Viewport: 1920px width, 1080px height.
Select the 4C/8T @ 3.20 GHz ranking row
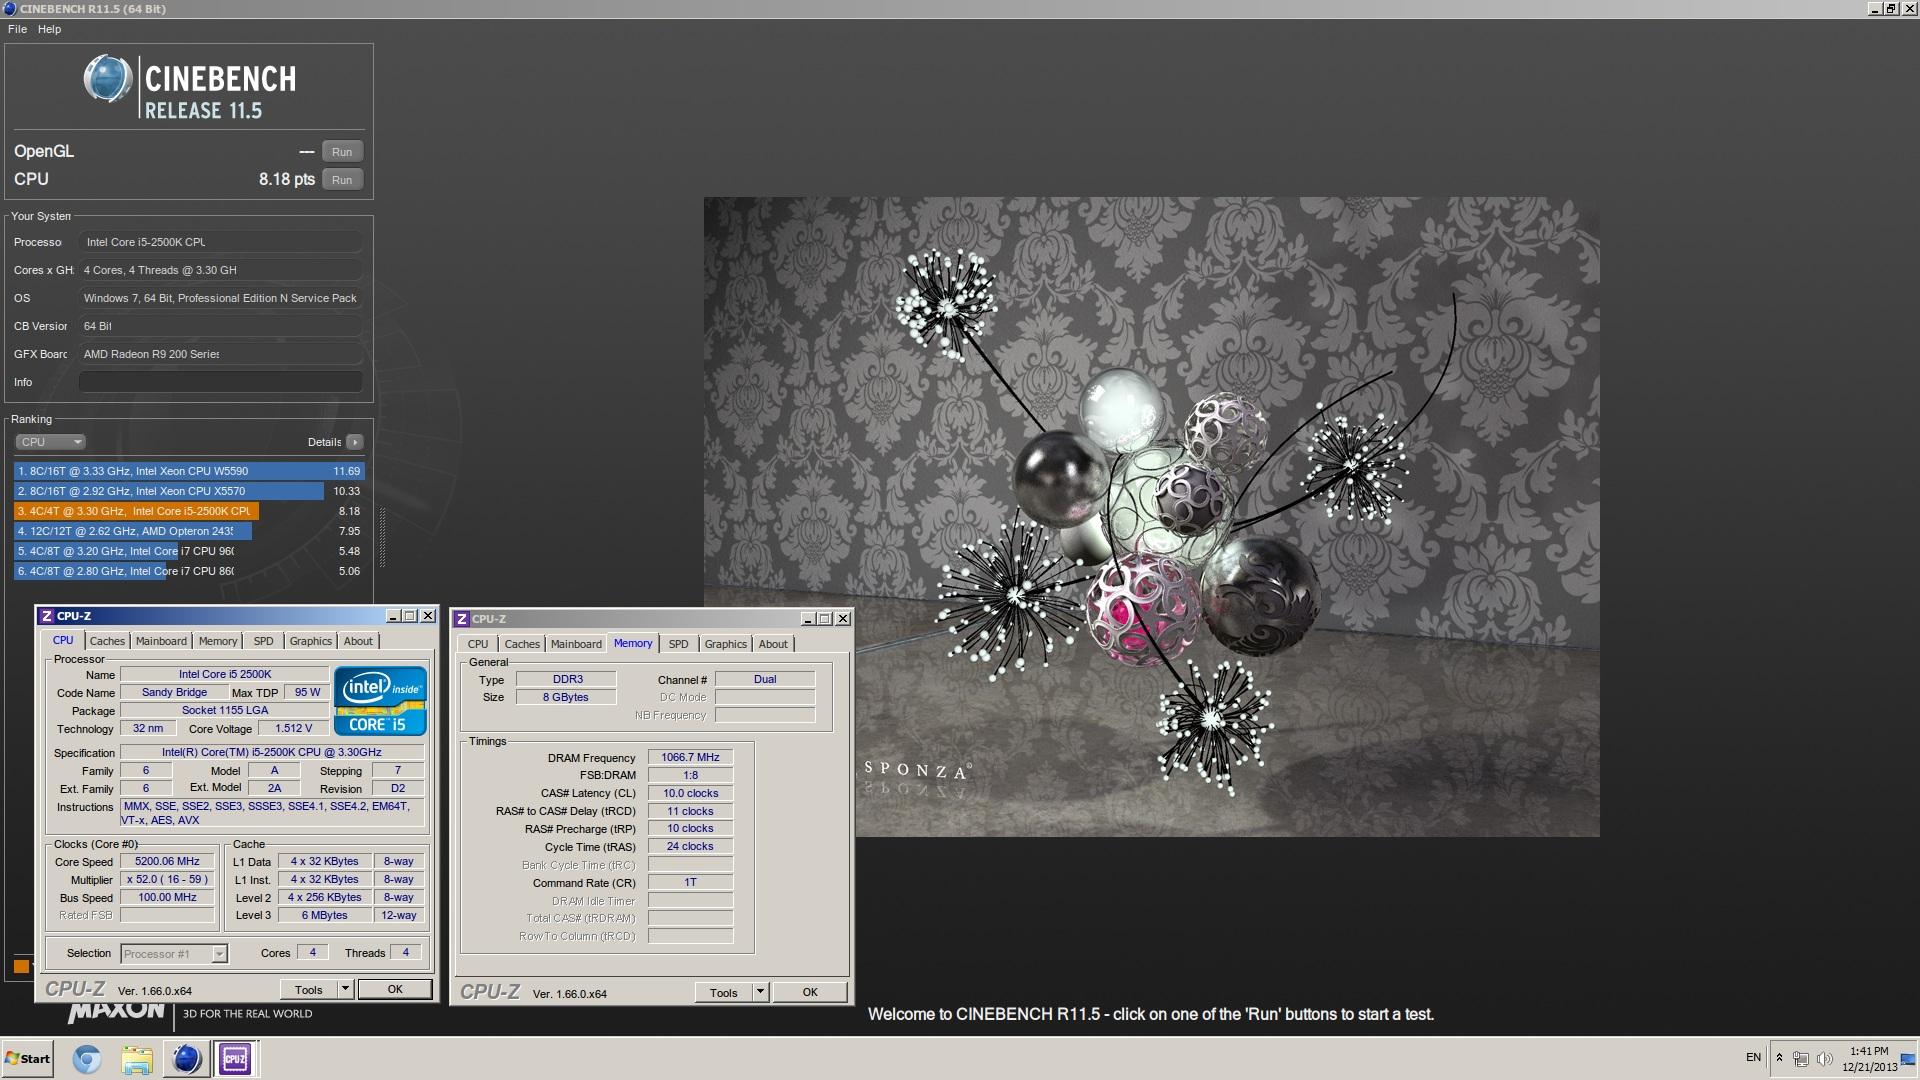pyautogui.click(x=189, y=551)
